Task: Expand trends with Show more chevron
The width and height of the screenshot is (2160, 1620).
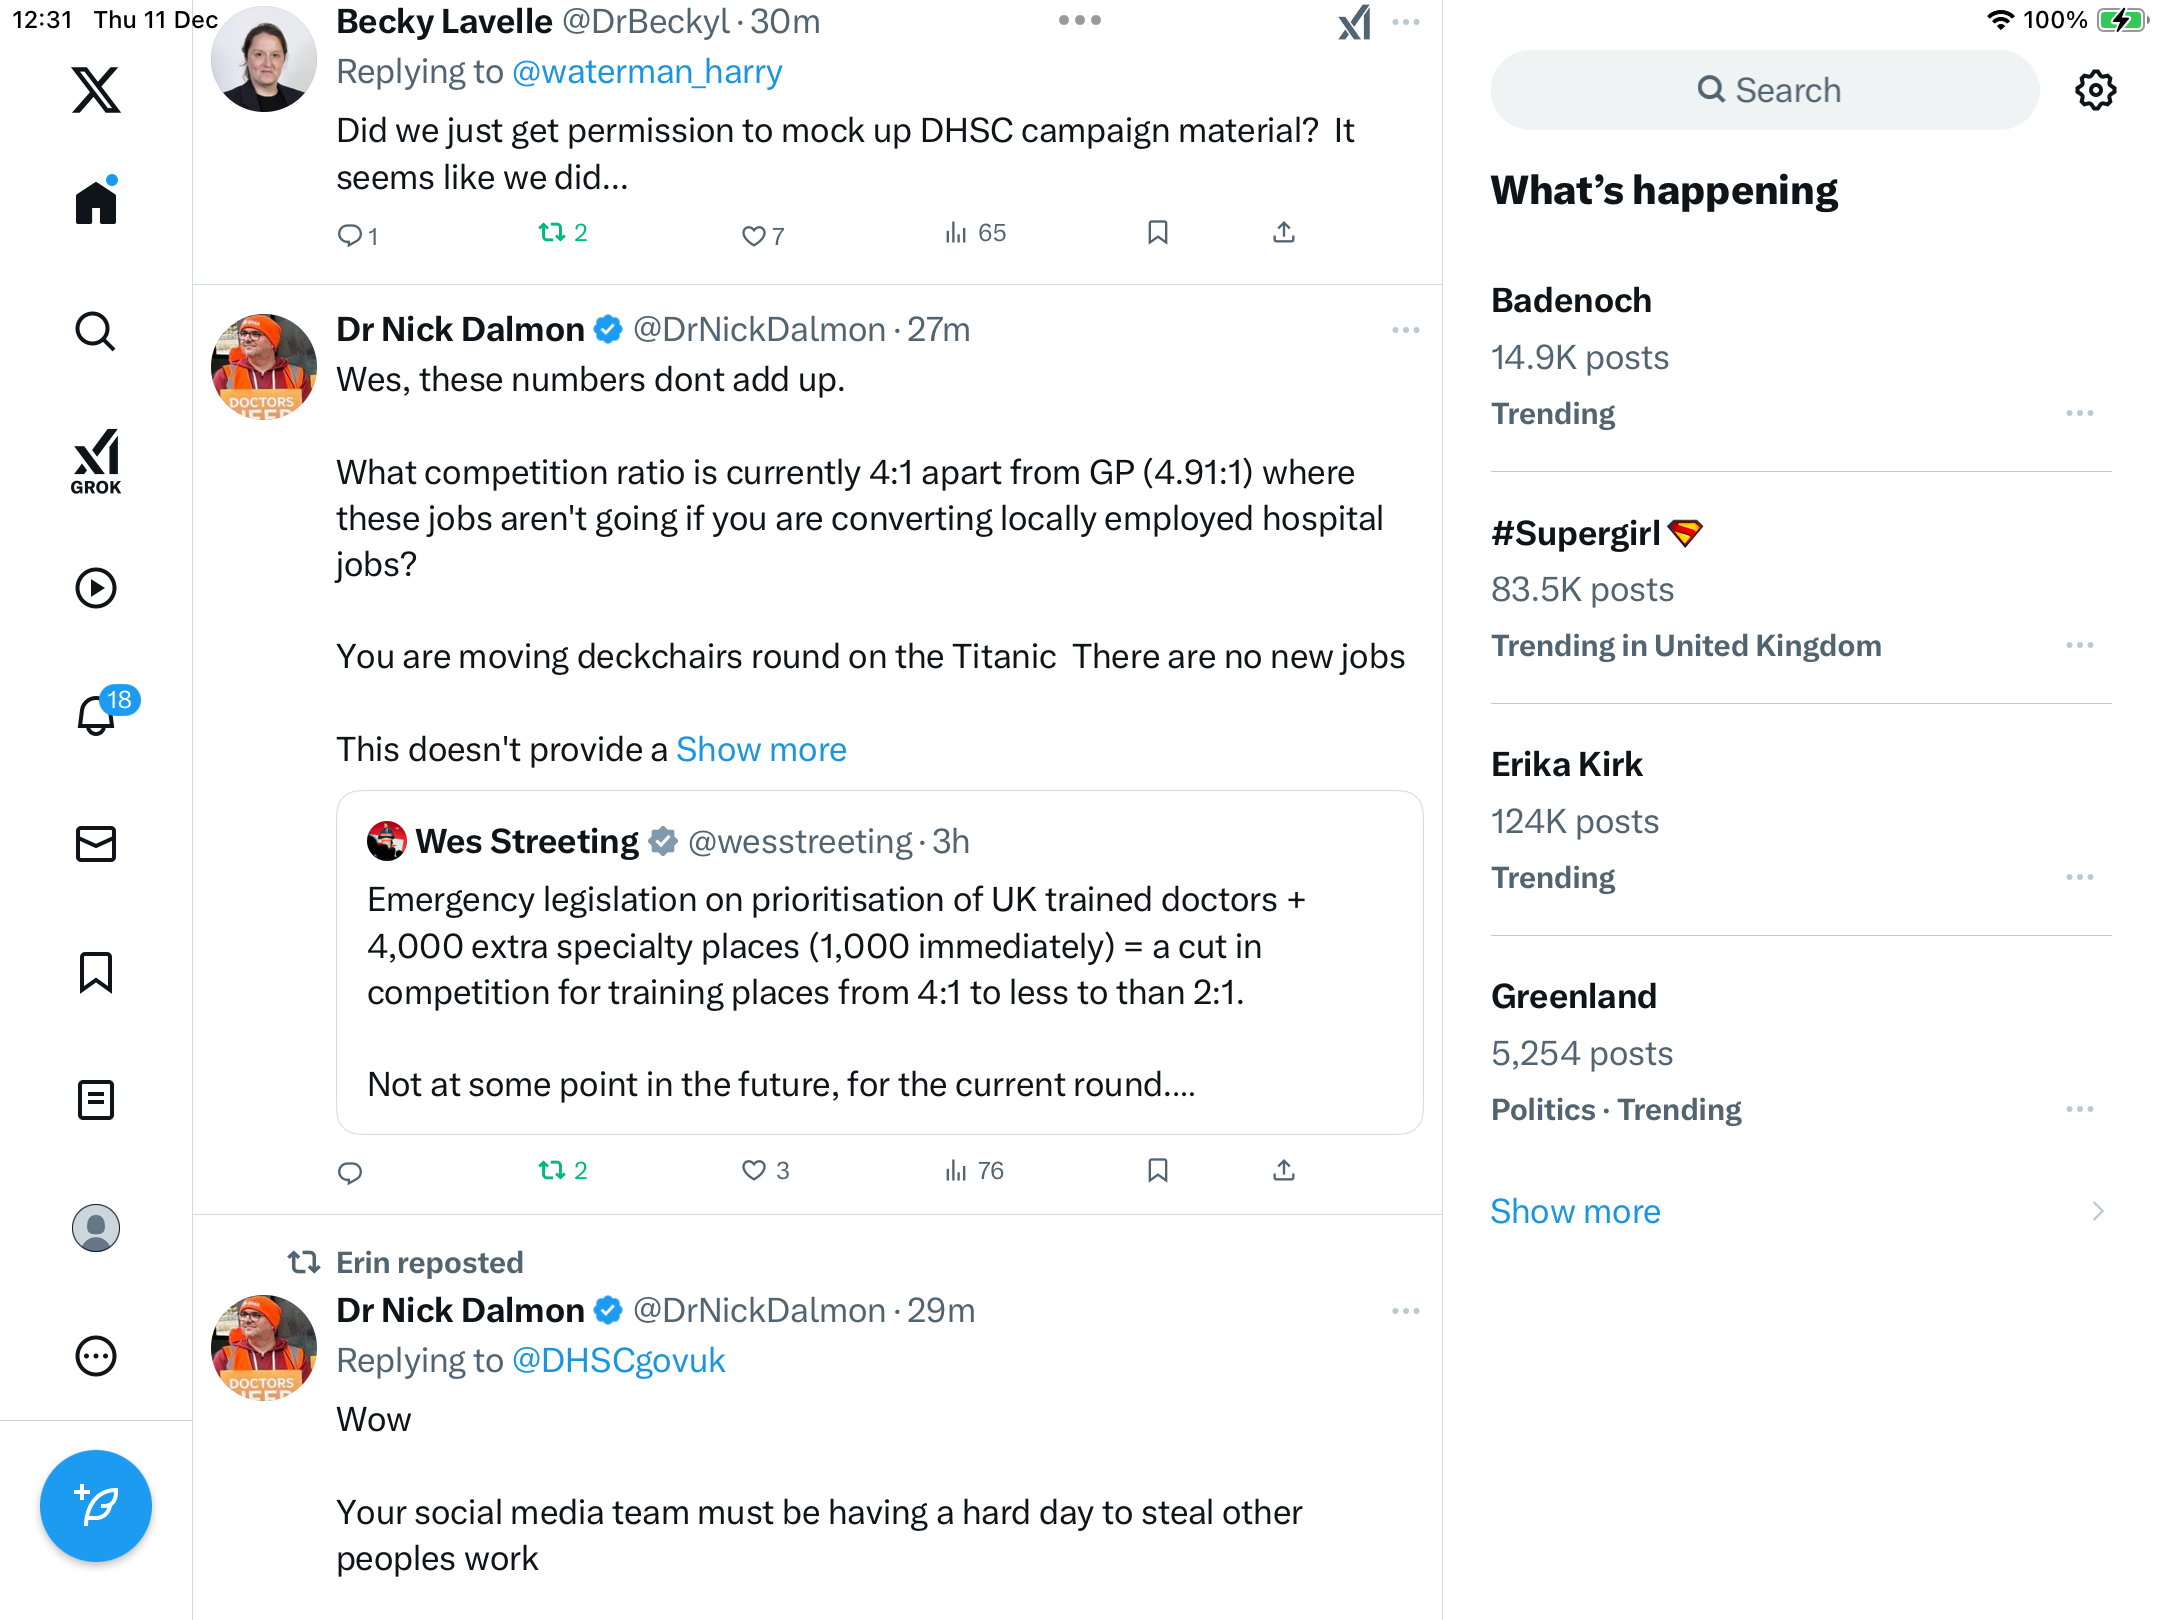Action: [x=2097, y=1211]
